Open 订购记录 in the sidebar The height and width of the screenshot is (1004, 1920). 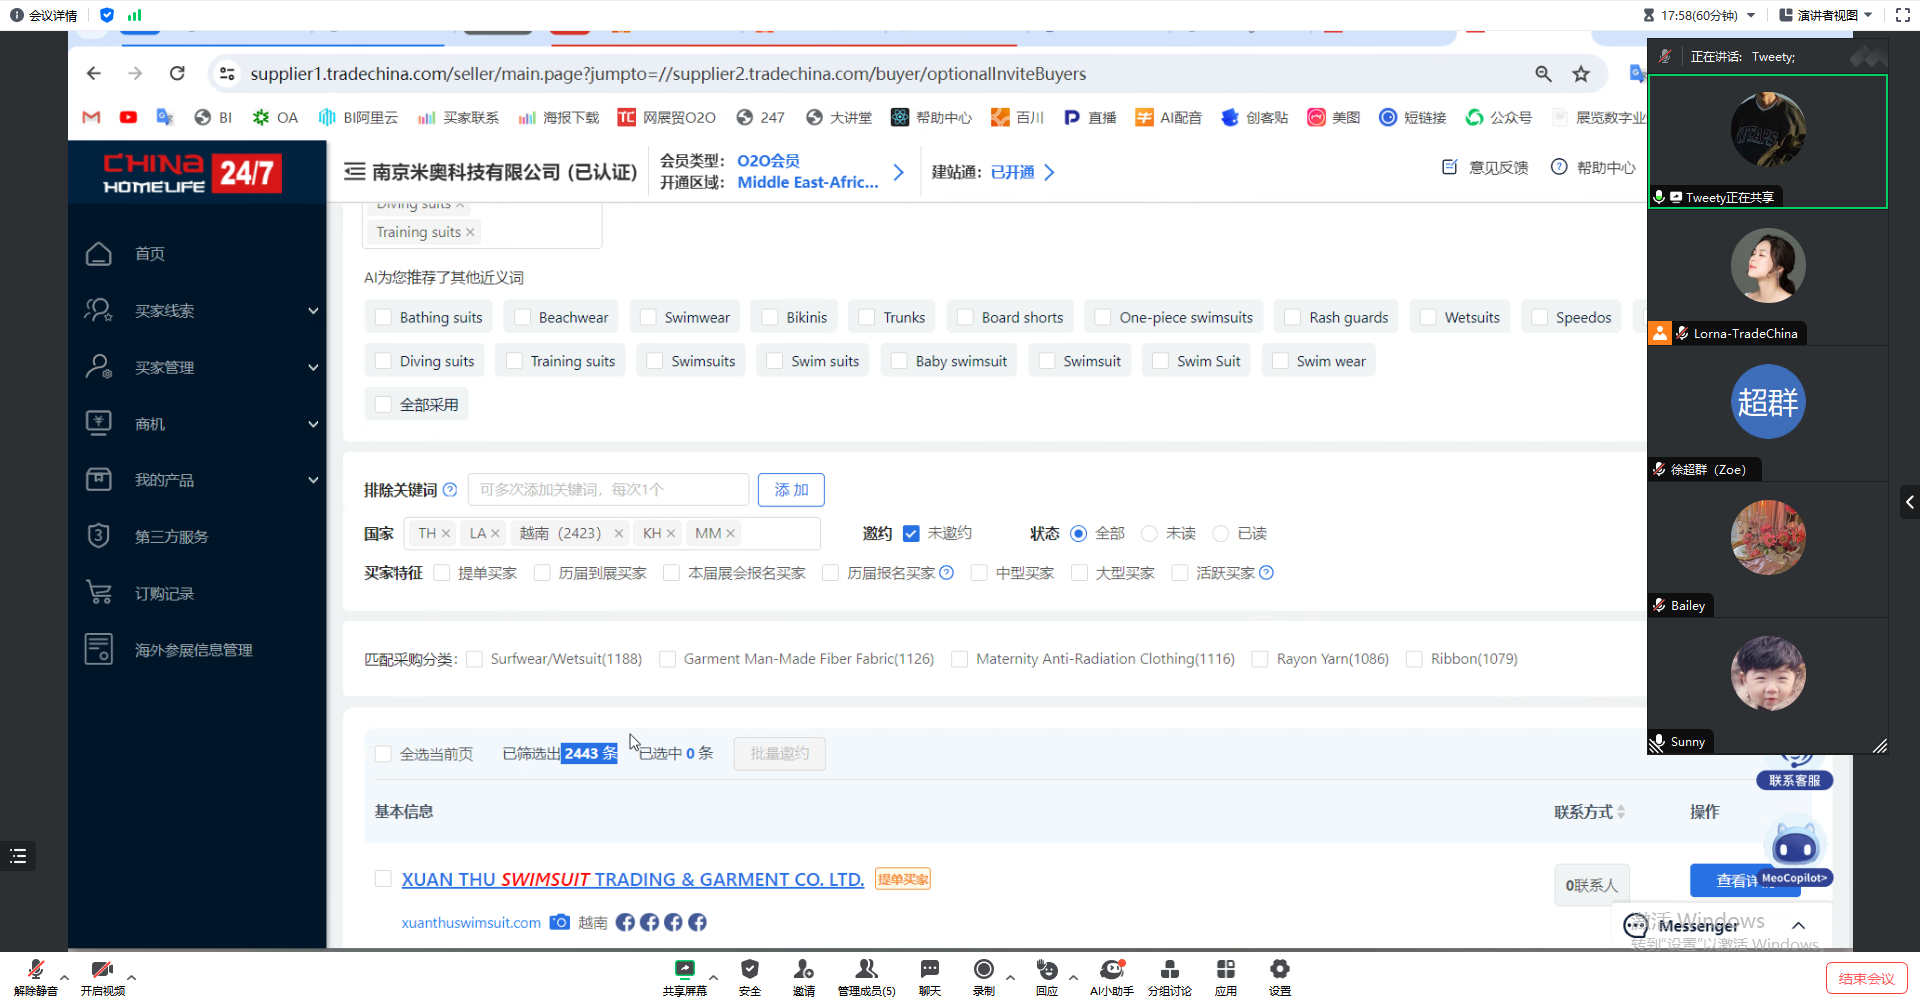(165, 594)
